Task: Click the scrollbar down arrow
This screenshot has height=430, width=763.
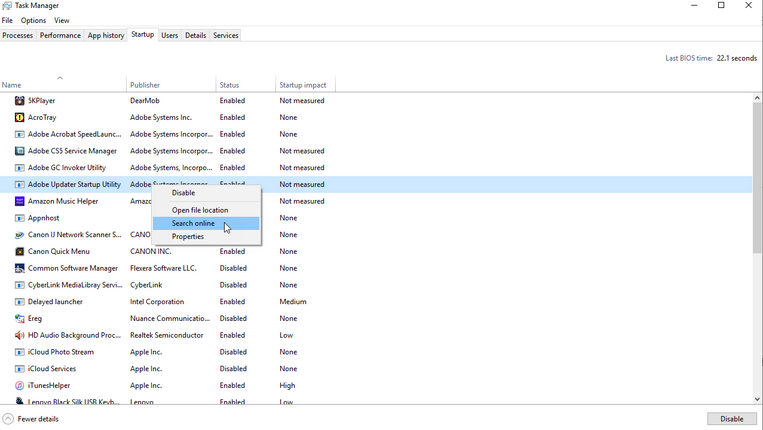Action: (x=757, y=399)
